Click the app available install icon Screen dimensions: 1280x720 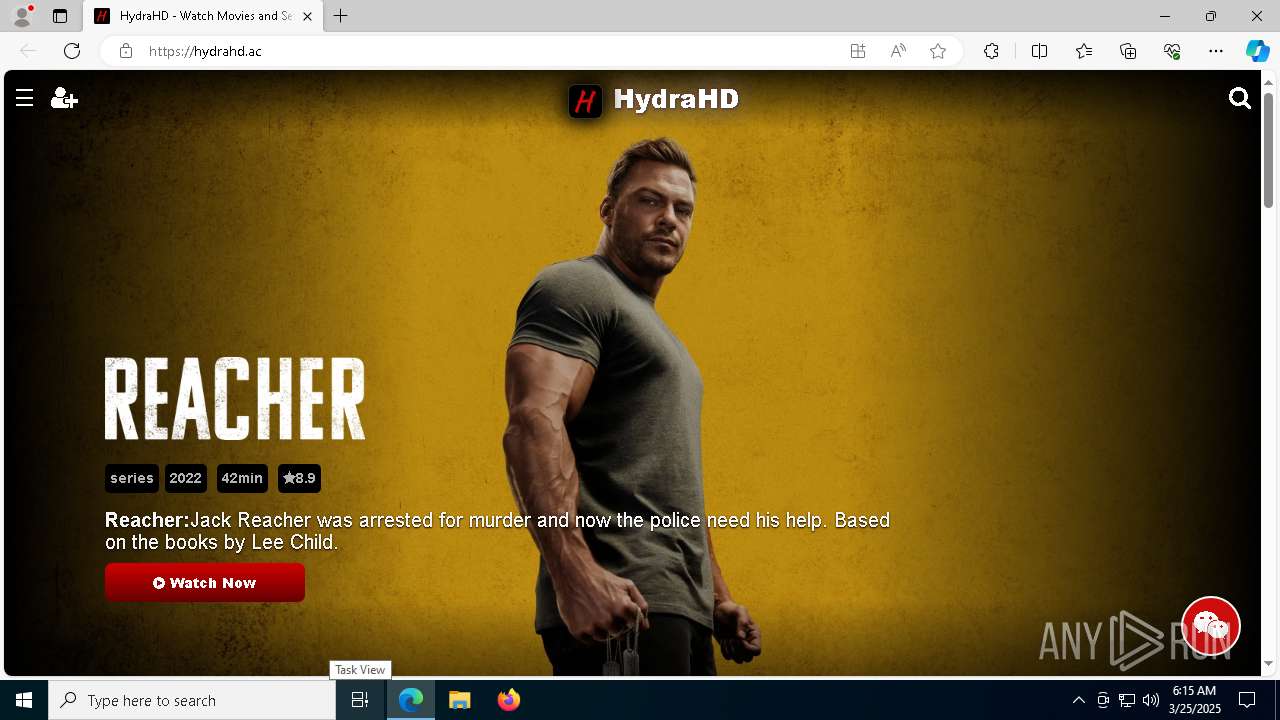pos(858,51)
